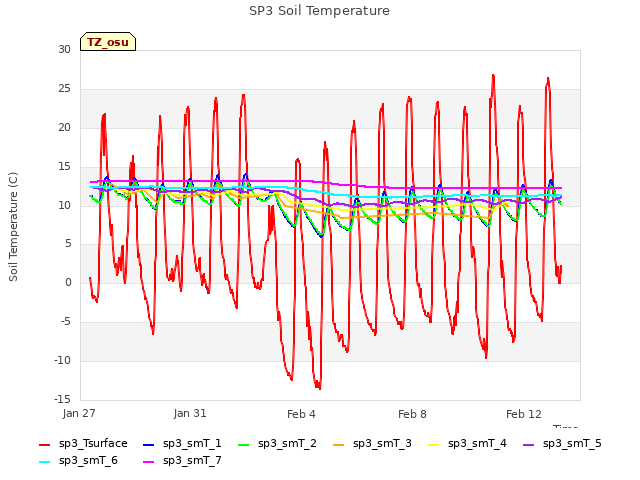Click the SP3 Soil Temperature chart title
Screen dimensions: 640x480
click(319, 11)
